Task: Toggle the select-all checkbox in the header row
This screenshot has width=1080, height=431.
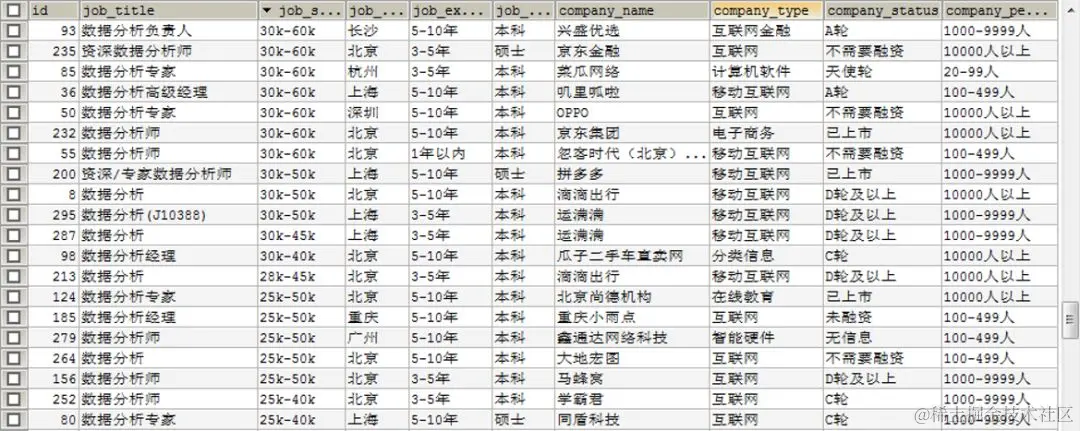Action: [x=14, y=10]
